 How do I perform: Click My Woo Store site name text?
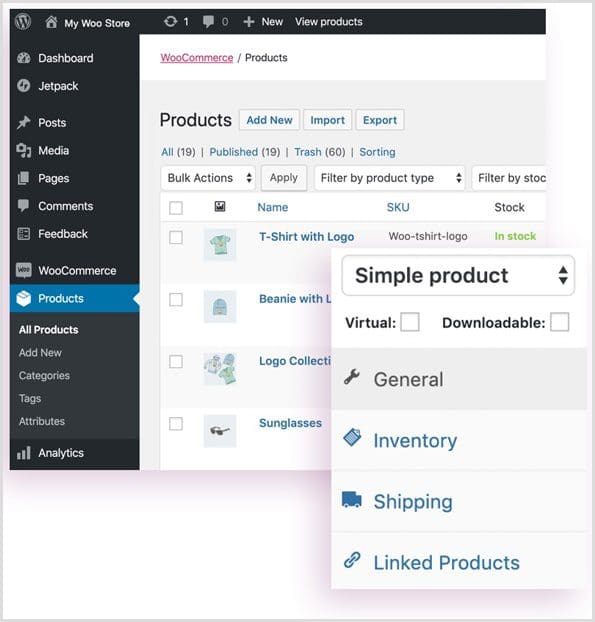(x=97, y=23)
